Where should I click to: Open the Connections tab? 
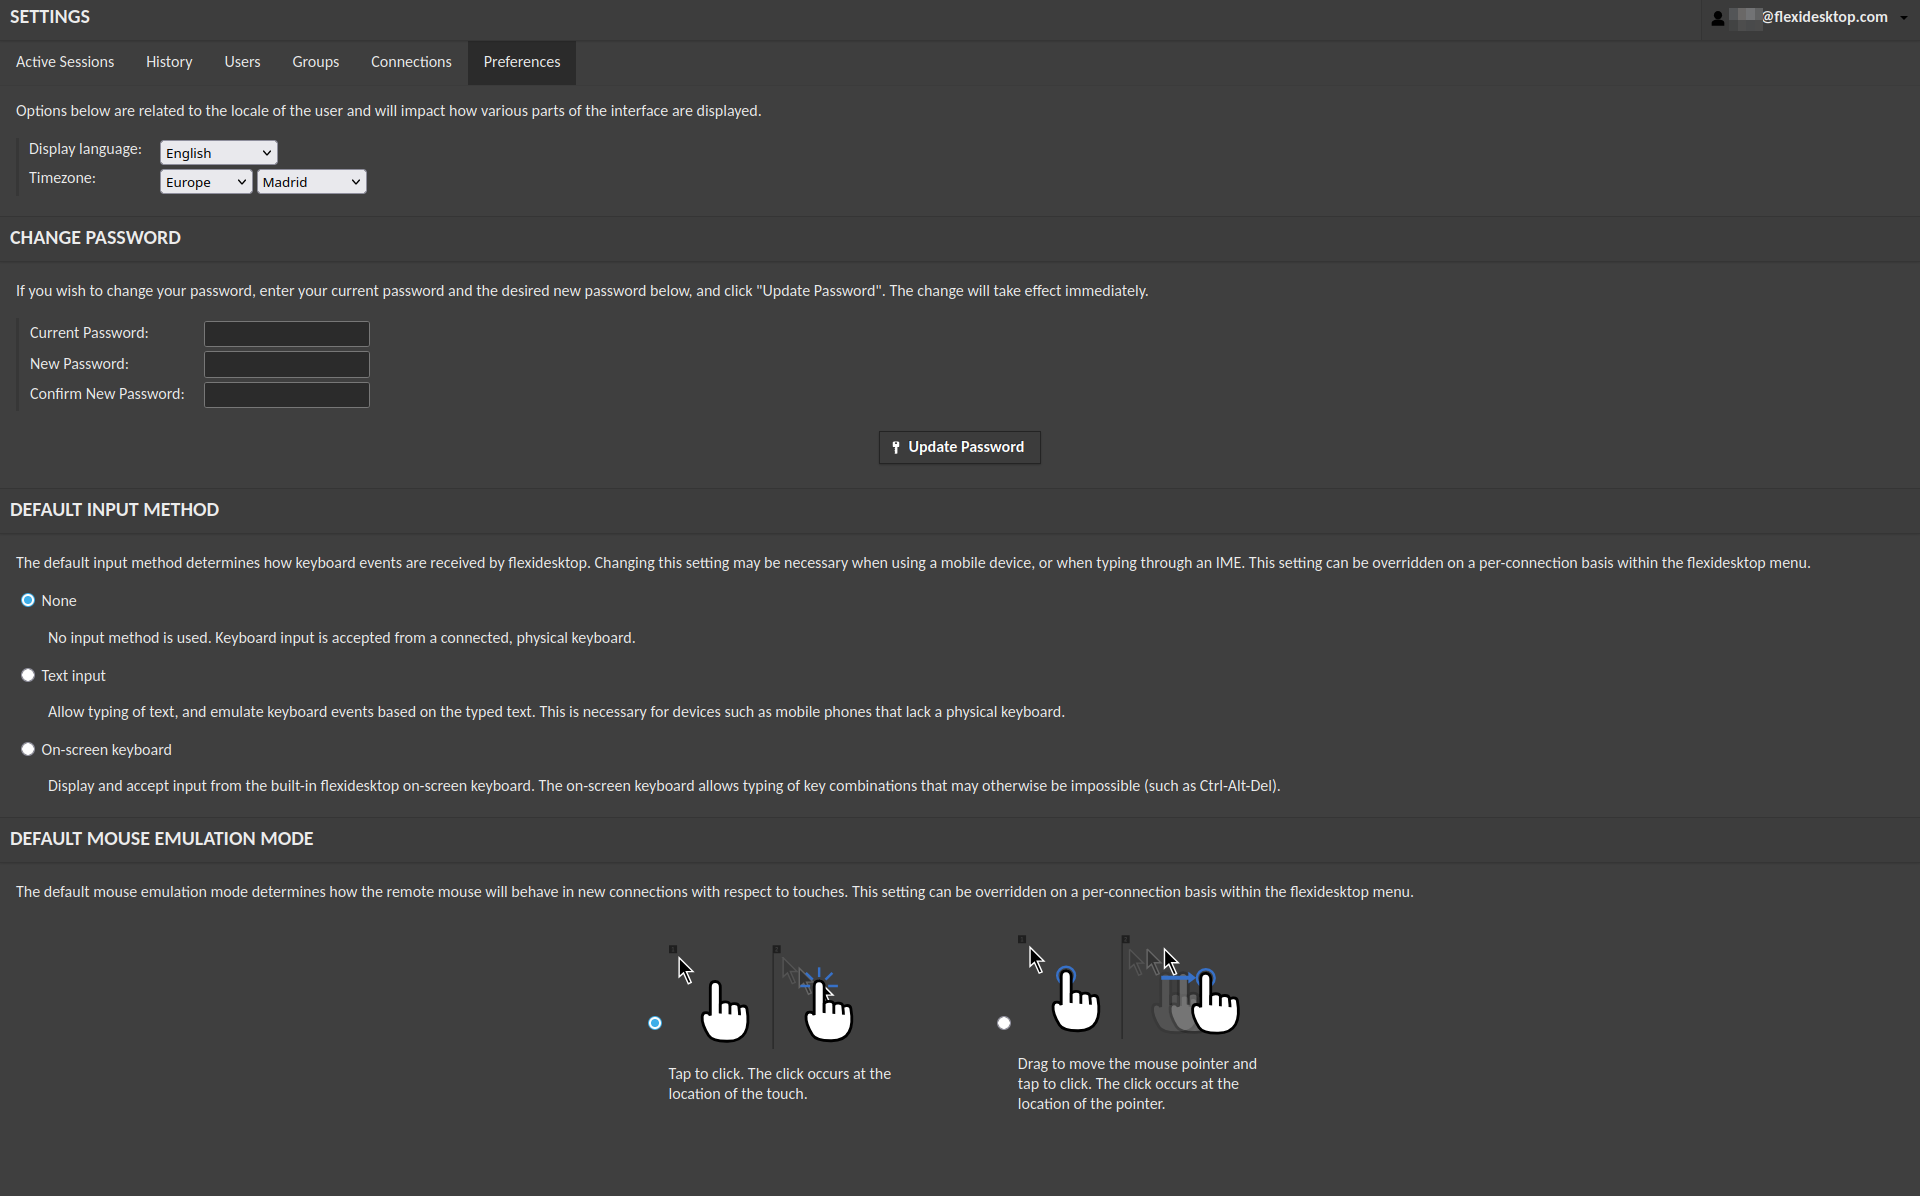(411, 62)
